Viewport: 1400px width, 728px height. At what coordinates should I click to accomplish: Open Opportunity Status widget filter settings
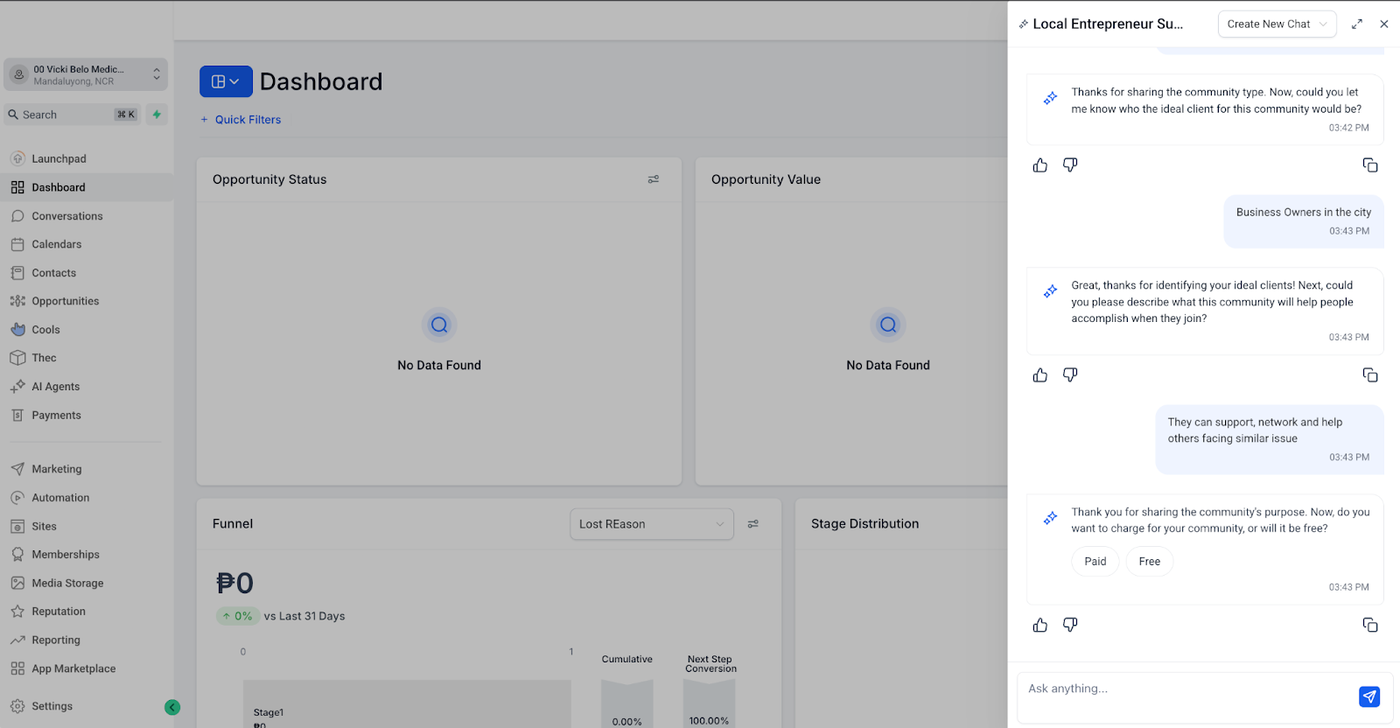[x=653, y=180]
